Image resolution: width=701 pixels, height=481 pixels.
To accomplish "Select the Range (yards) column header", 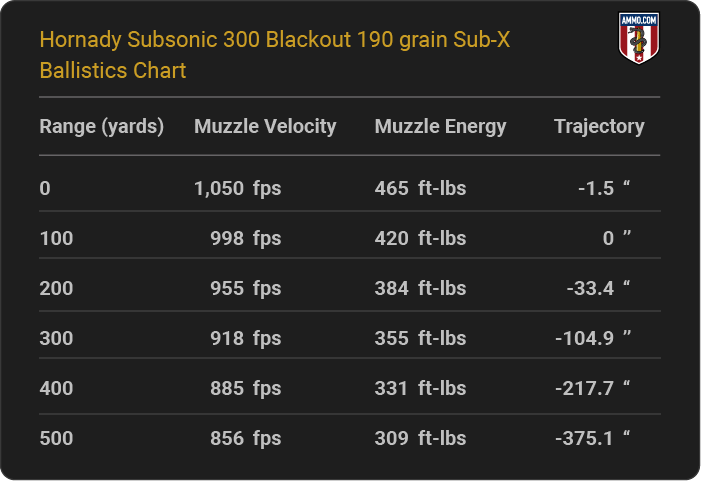I will (101, 127).
